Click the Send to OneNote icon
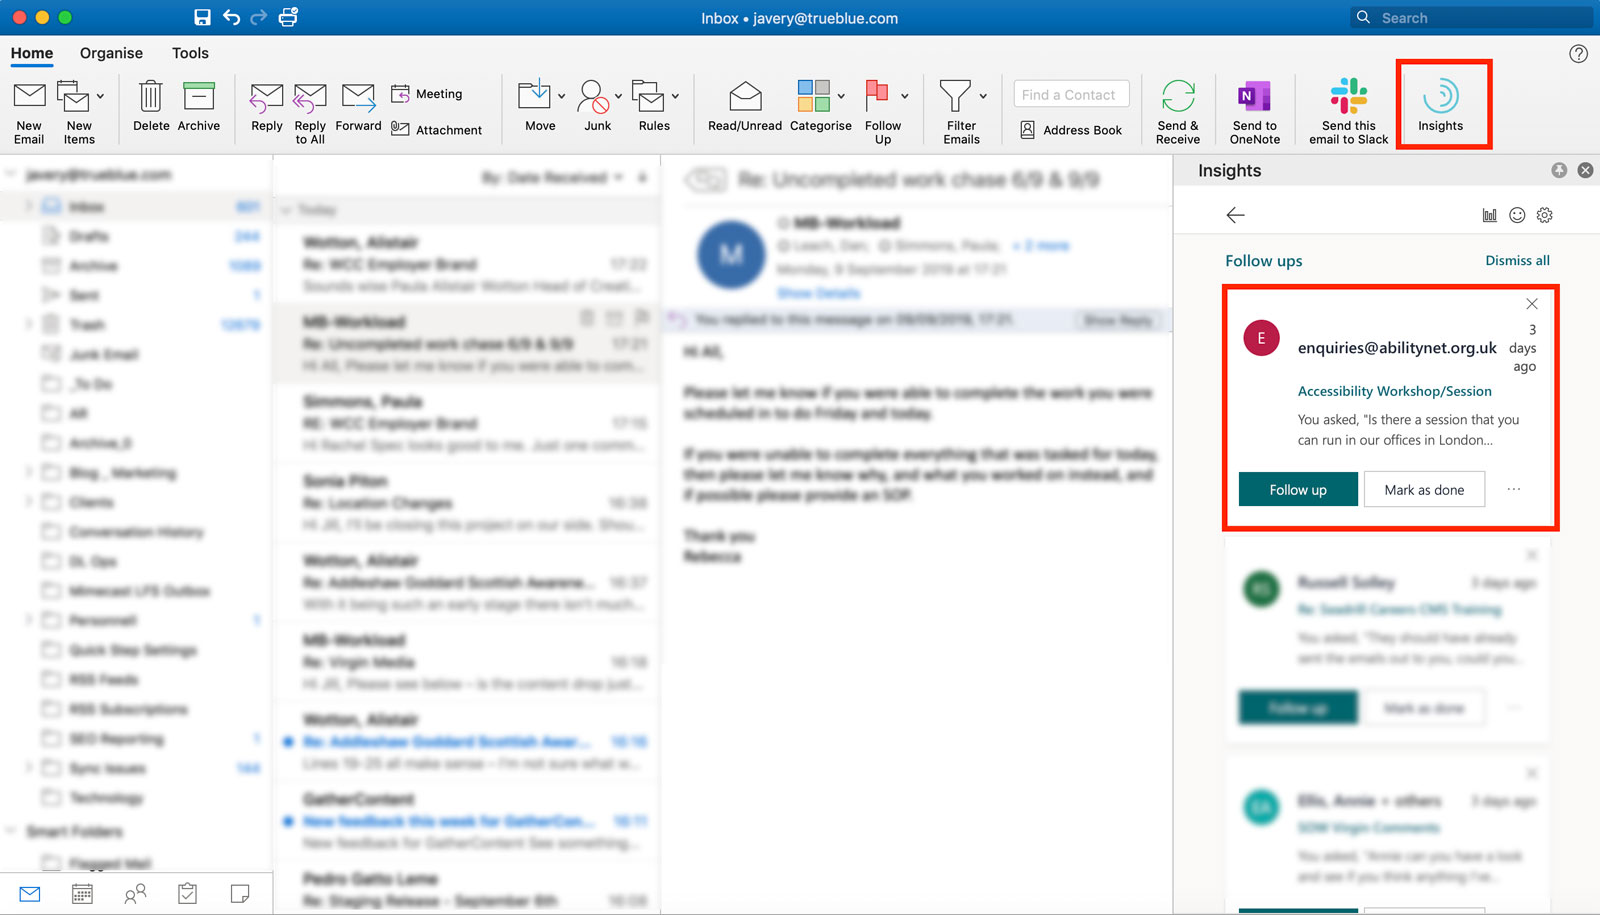 [x=1254, y=98]
